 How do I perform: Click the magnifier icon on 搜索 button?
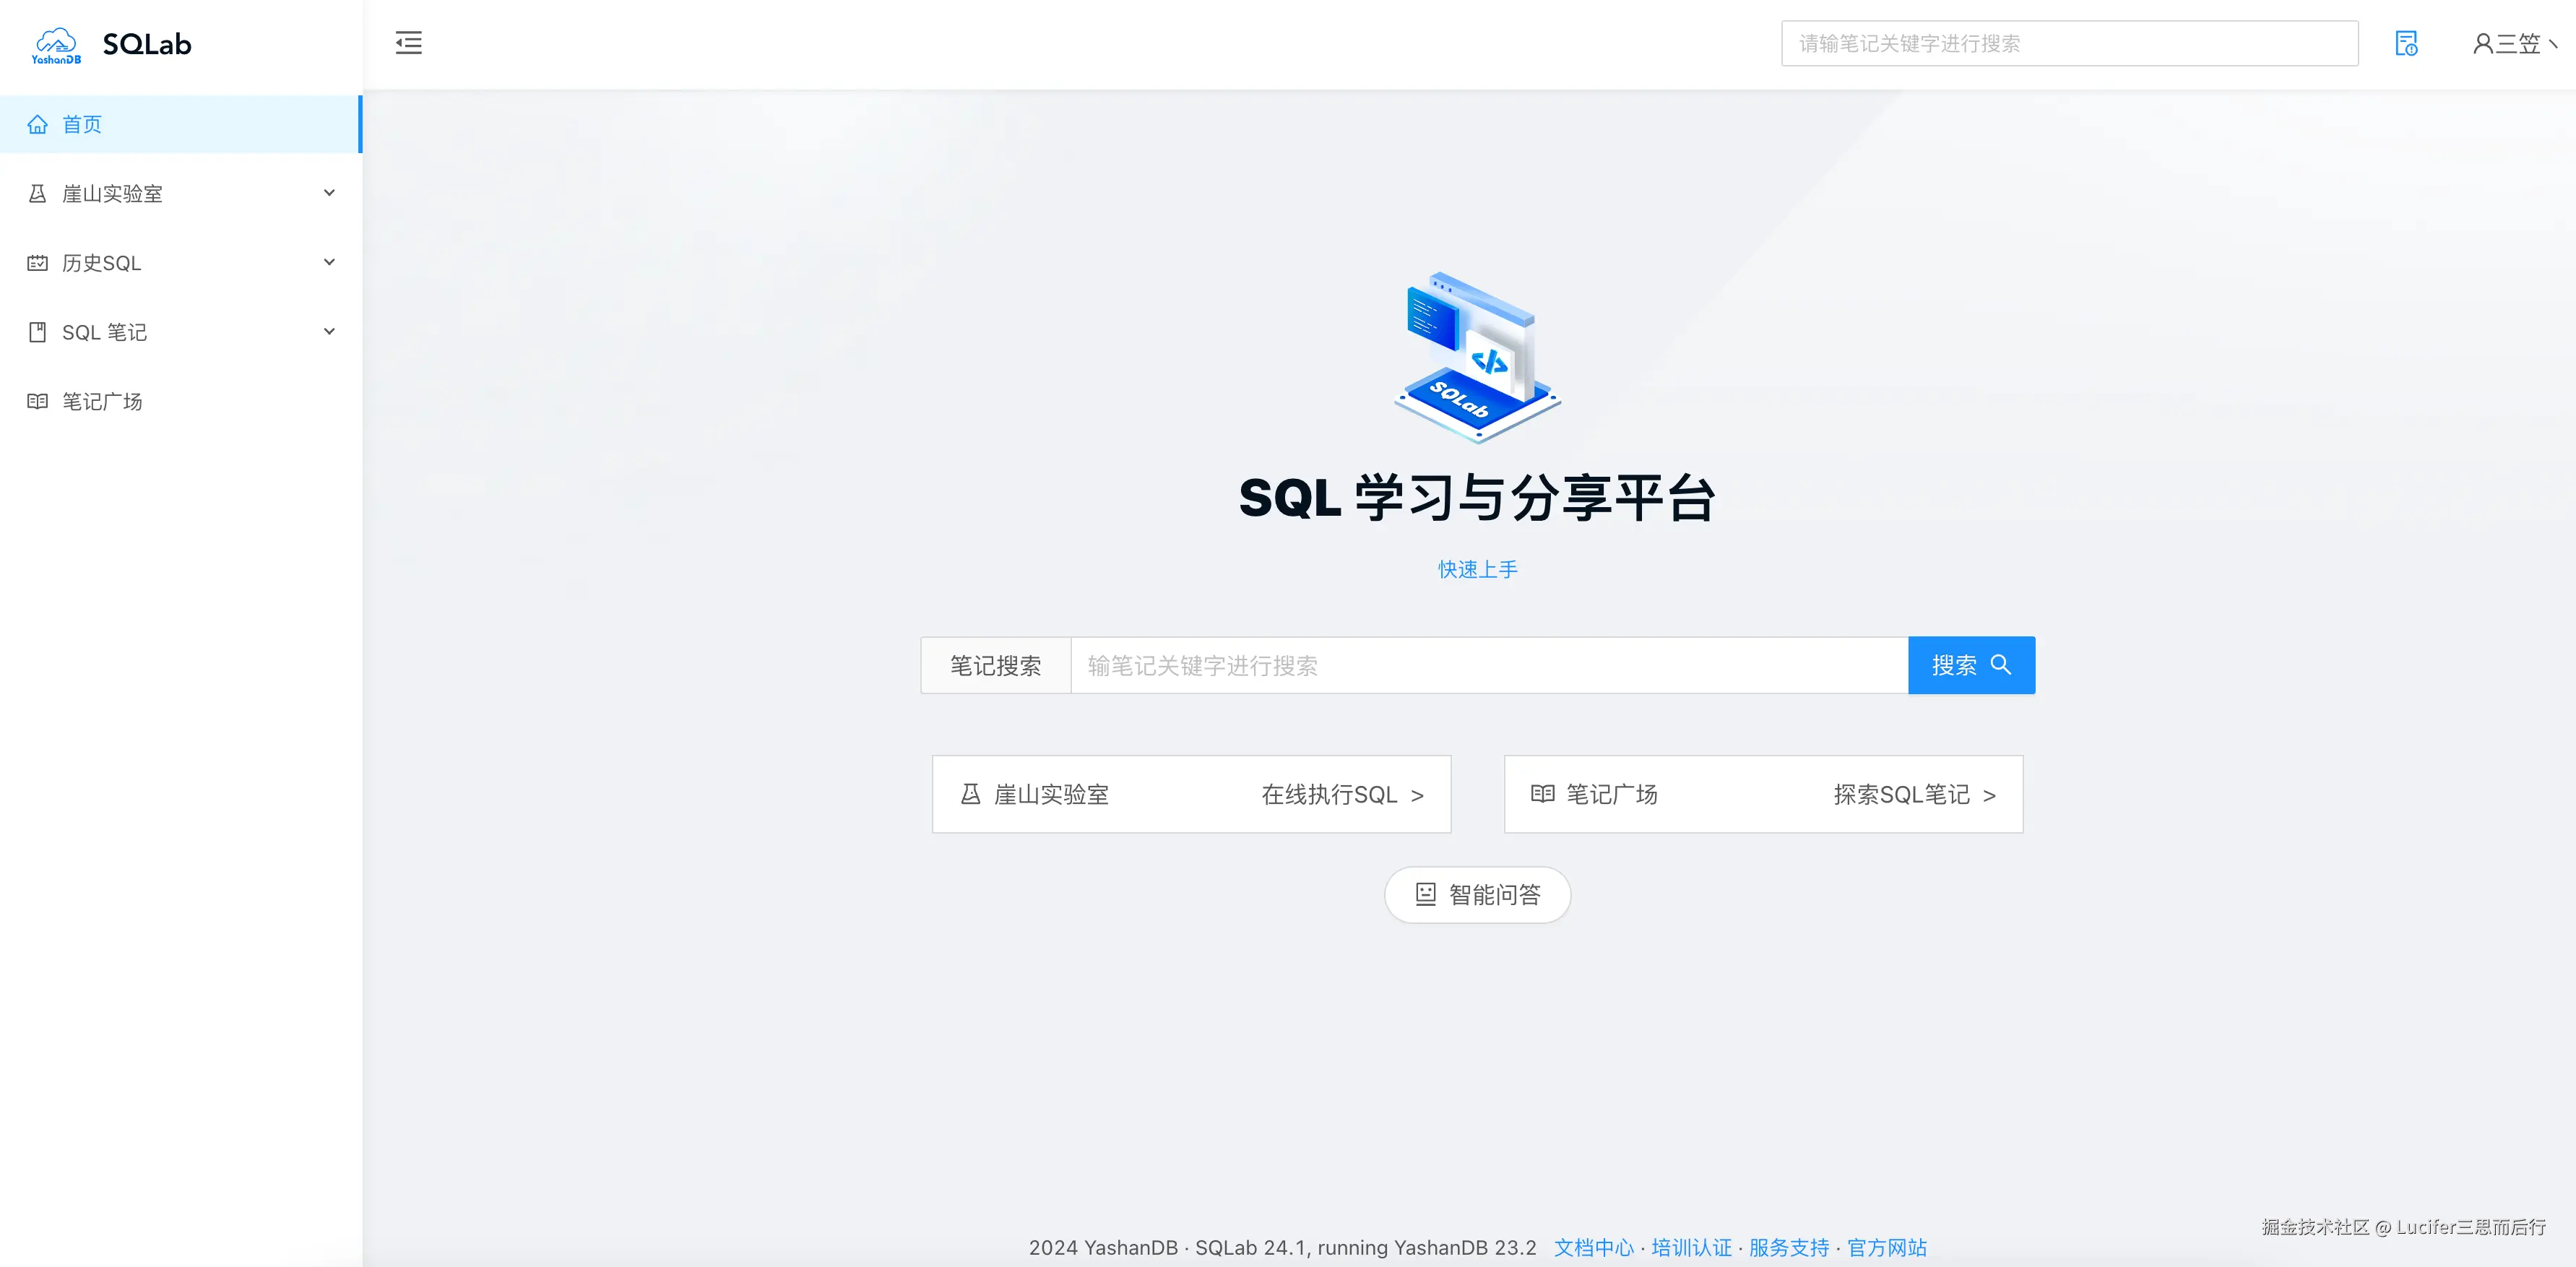click(x=2001, y=664)
